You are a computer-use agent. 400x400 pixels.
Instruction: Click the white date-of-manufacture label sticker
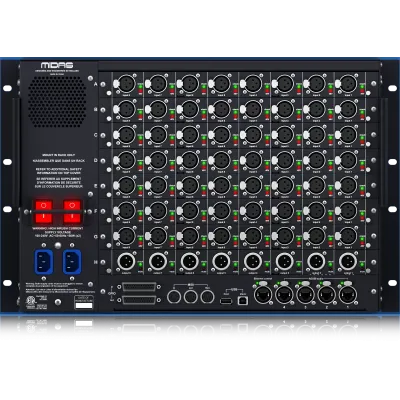click(84, 305)
